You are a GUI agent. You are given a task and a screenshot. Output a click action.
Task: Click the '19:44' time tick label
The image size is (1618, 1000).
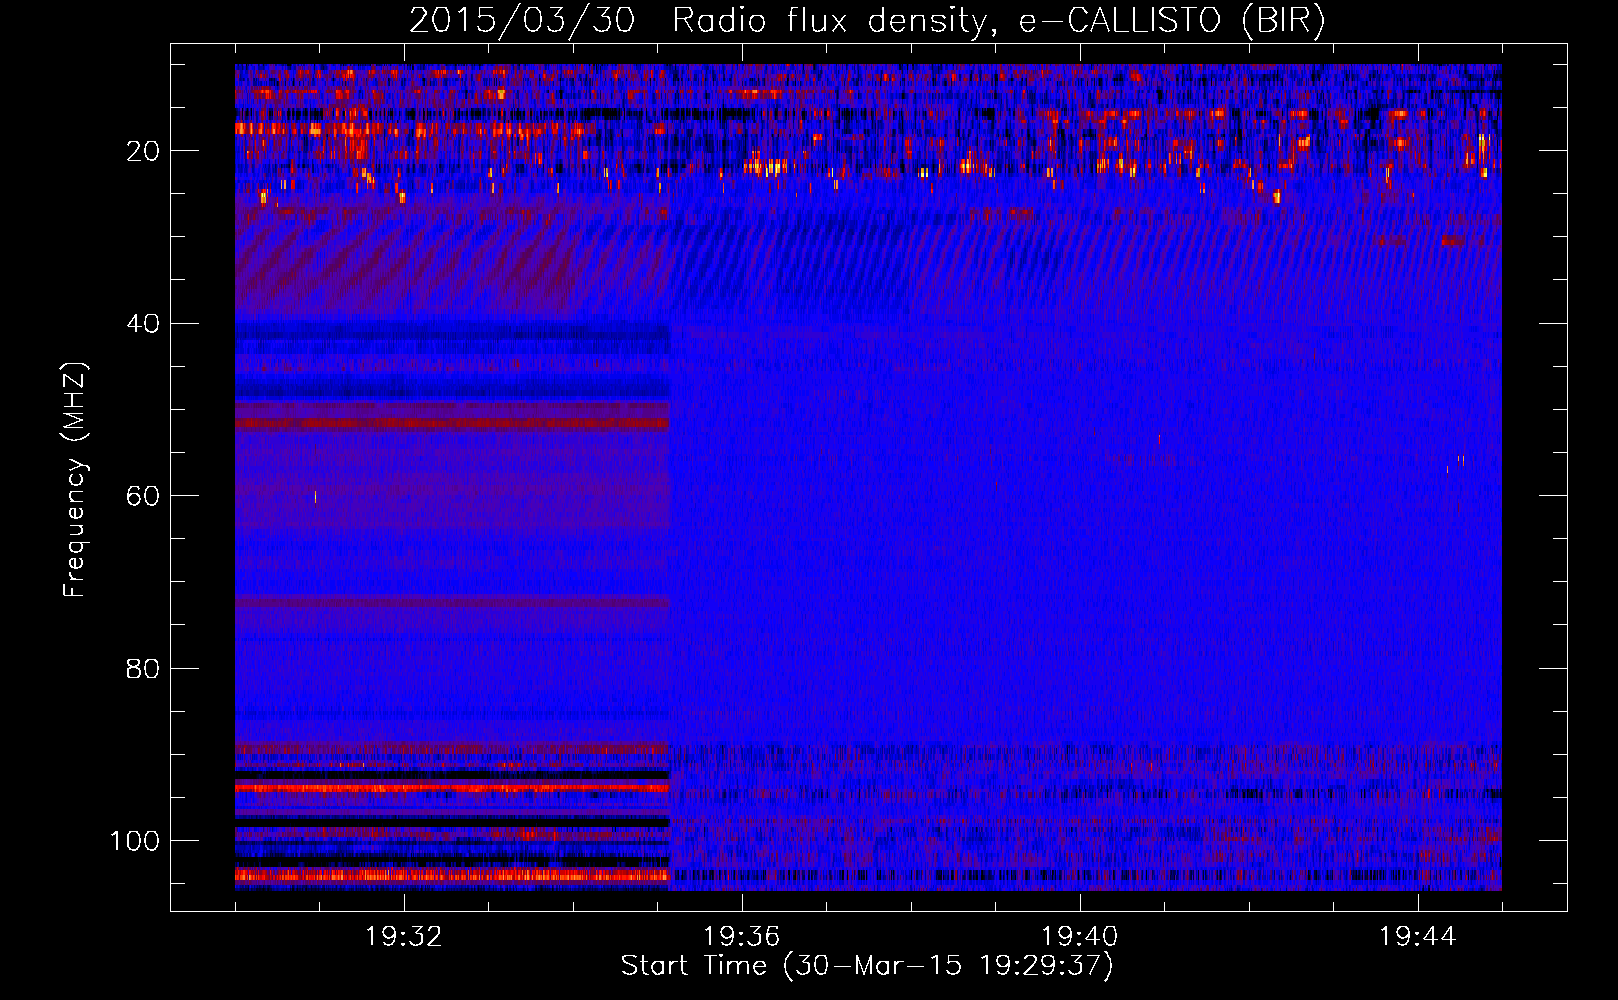tap(1418, 937)
